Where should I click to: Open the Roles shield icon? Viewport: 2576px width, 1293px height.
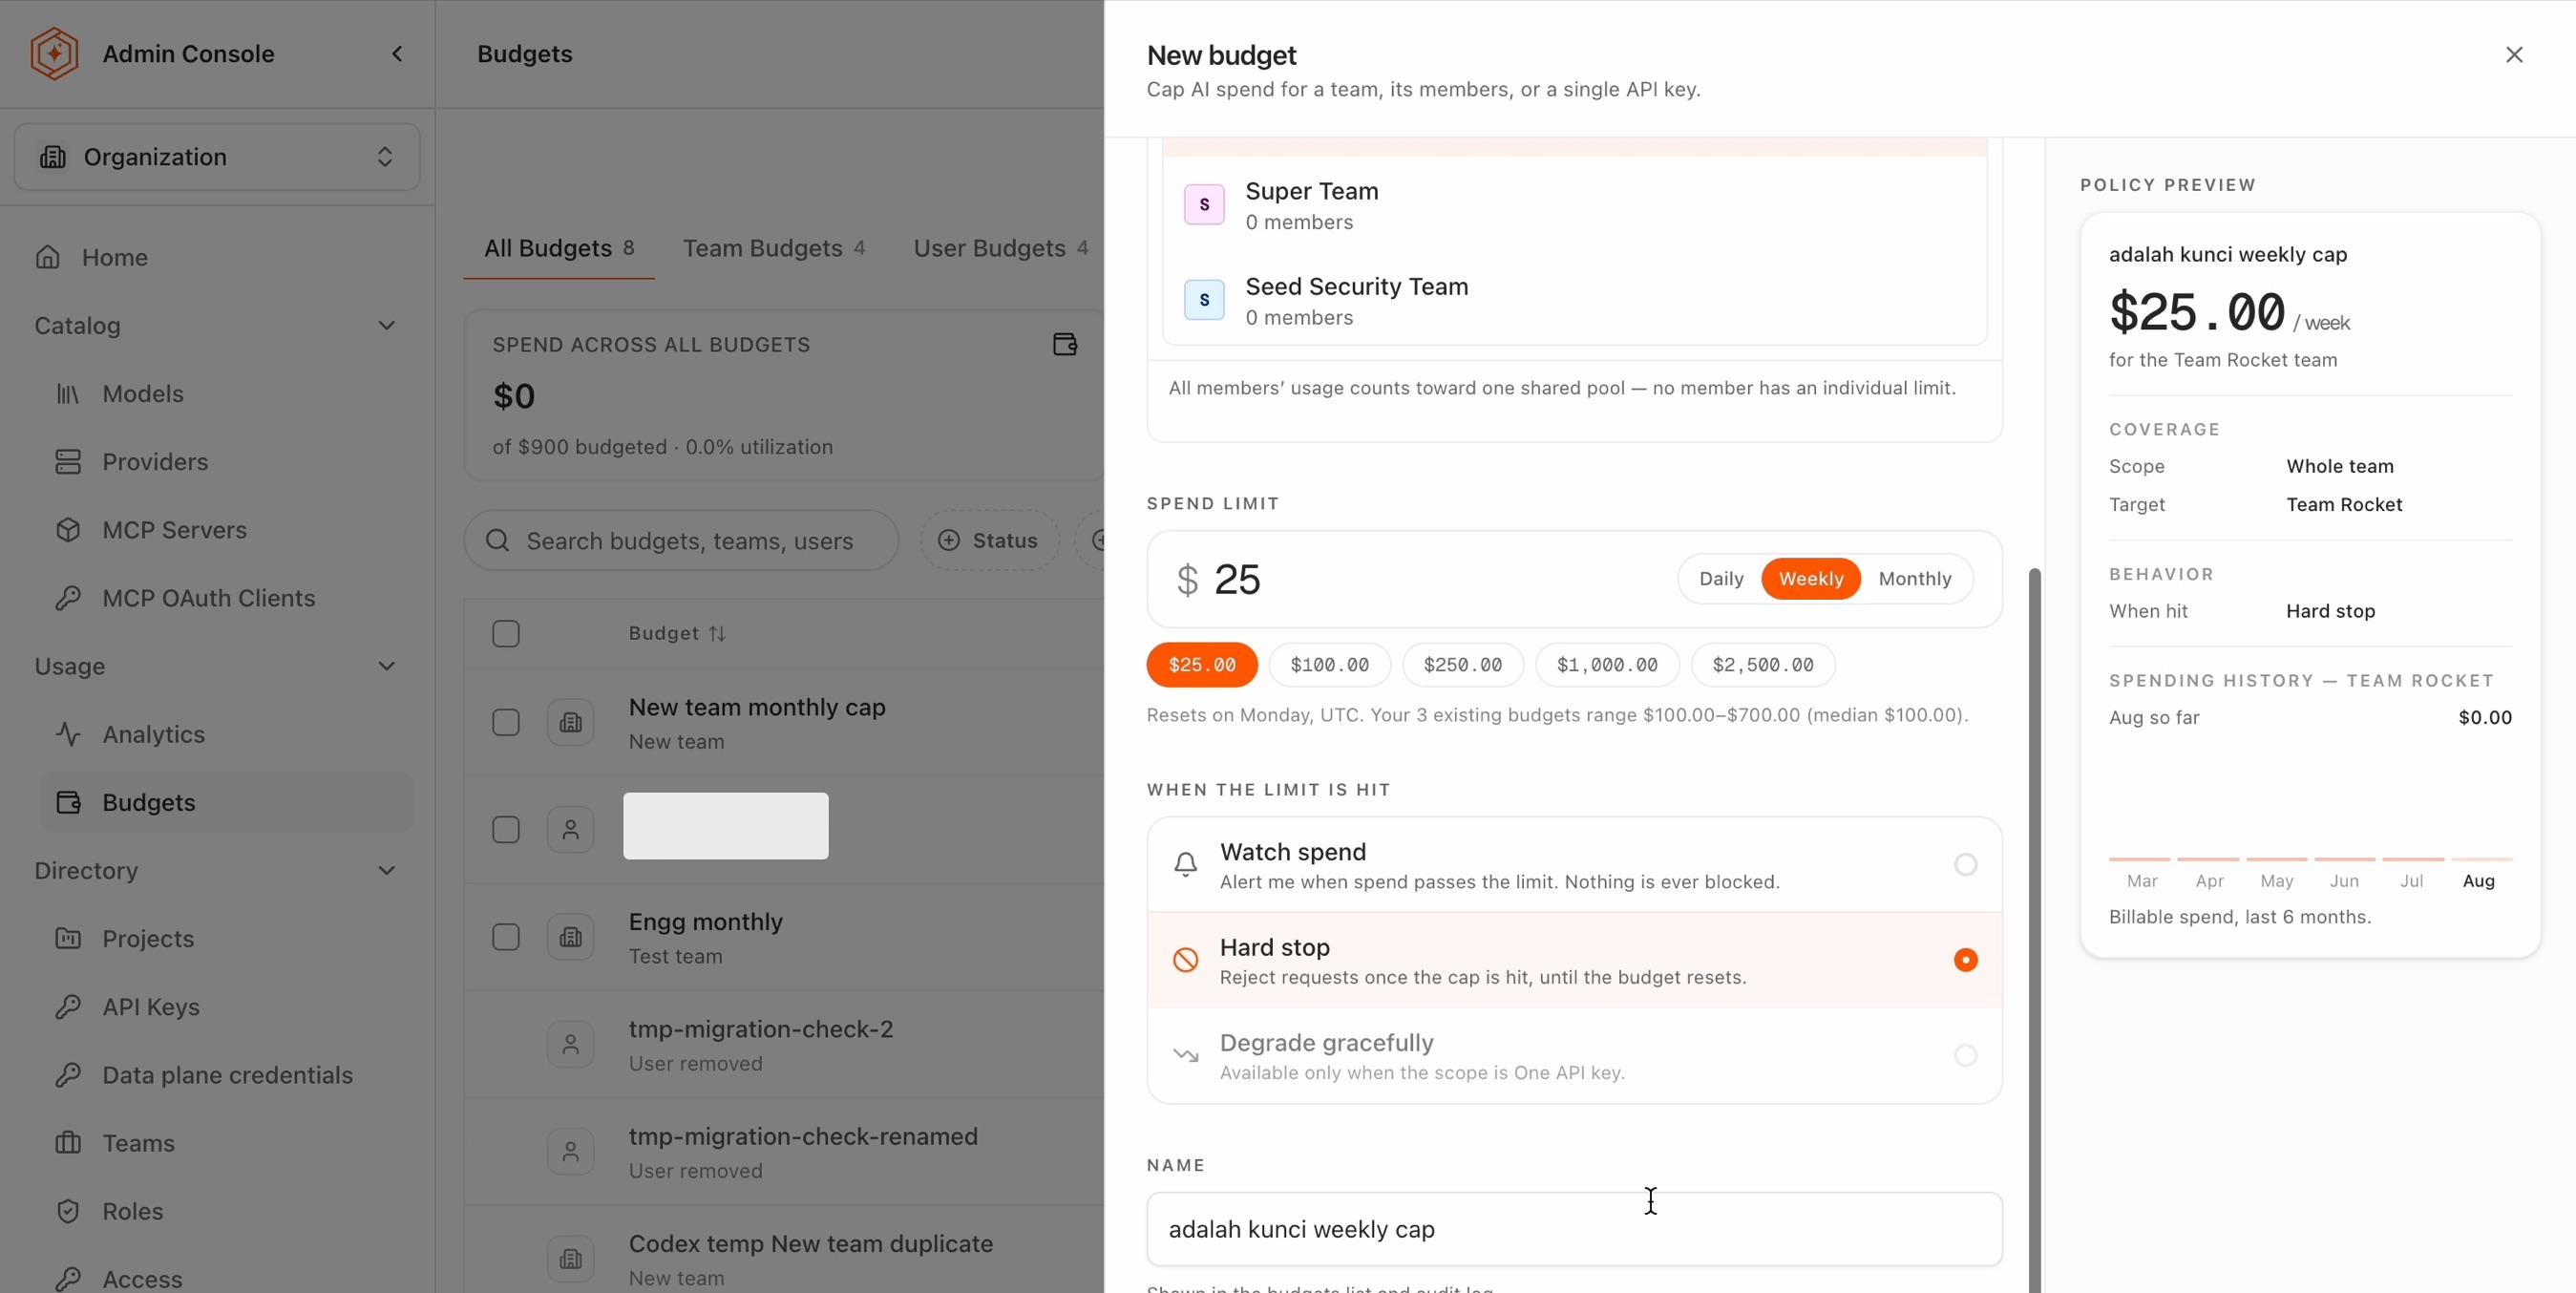68,1211
